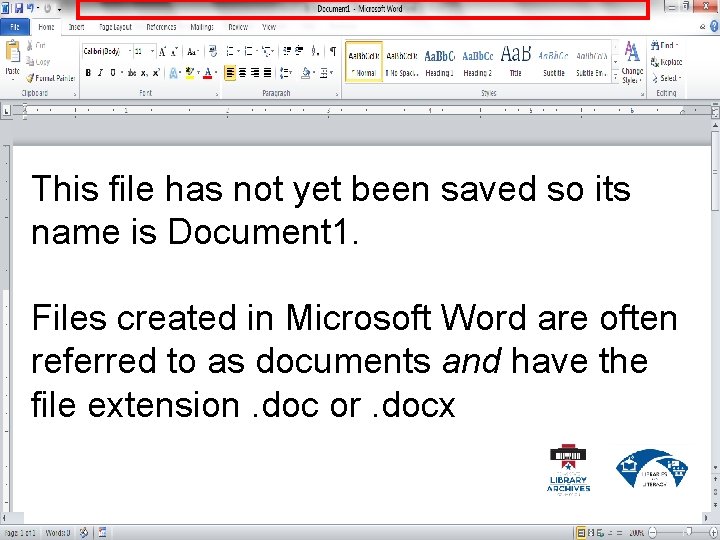This screenshot has height=540, width=720.
Task: Apply the Title style
Action: click(x=516, y=62)
